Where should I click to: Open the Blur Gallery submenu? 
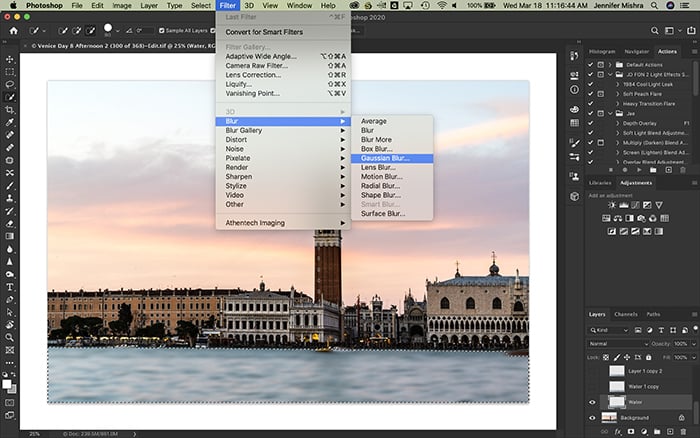(x=283, y=130)
